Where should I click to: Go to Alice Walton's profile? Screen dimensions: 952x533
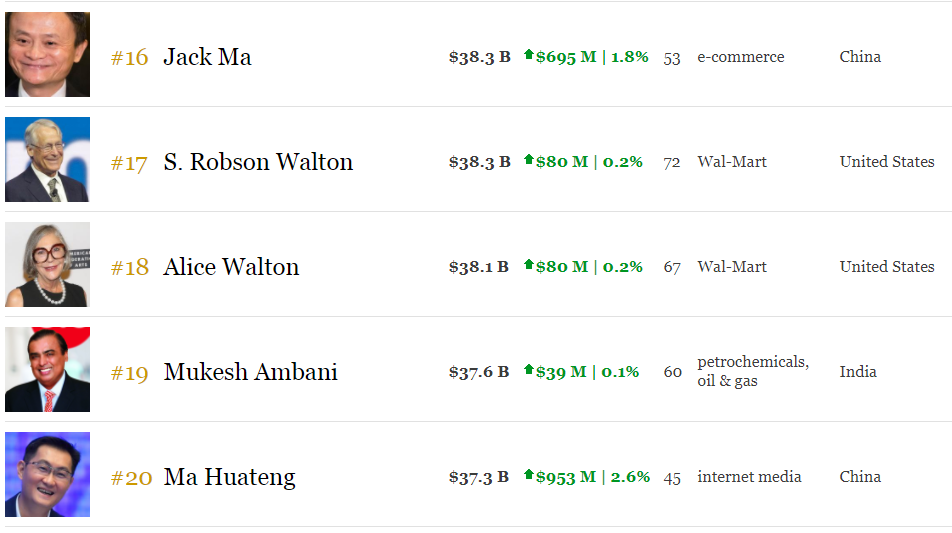[x=231, y=267]
